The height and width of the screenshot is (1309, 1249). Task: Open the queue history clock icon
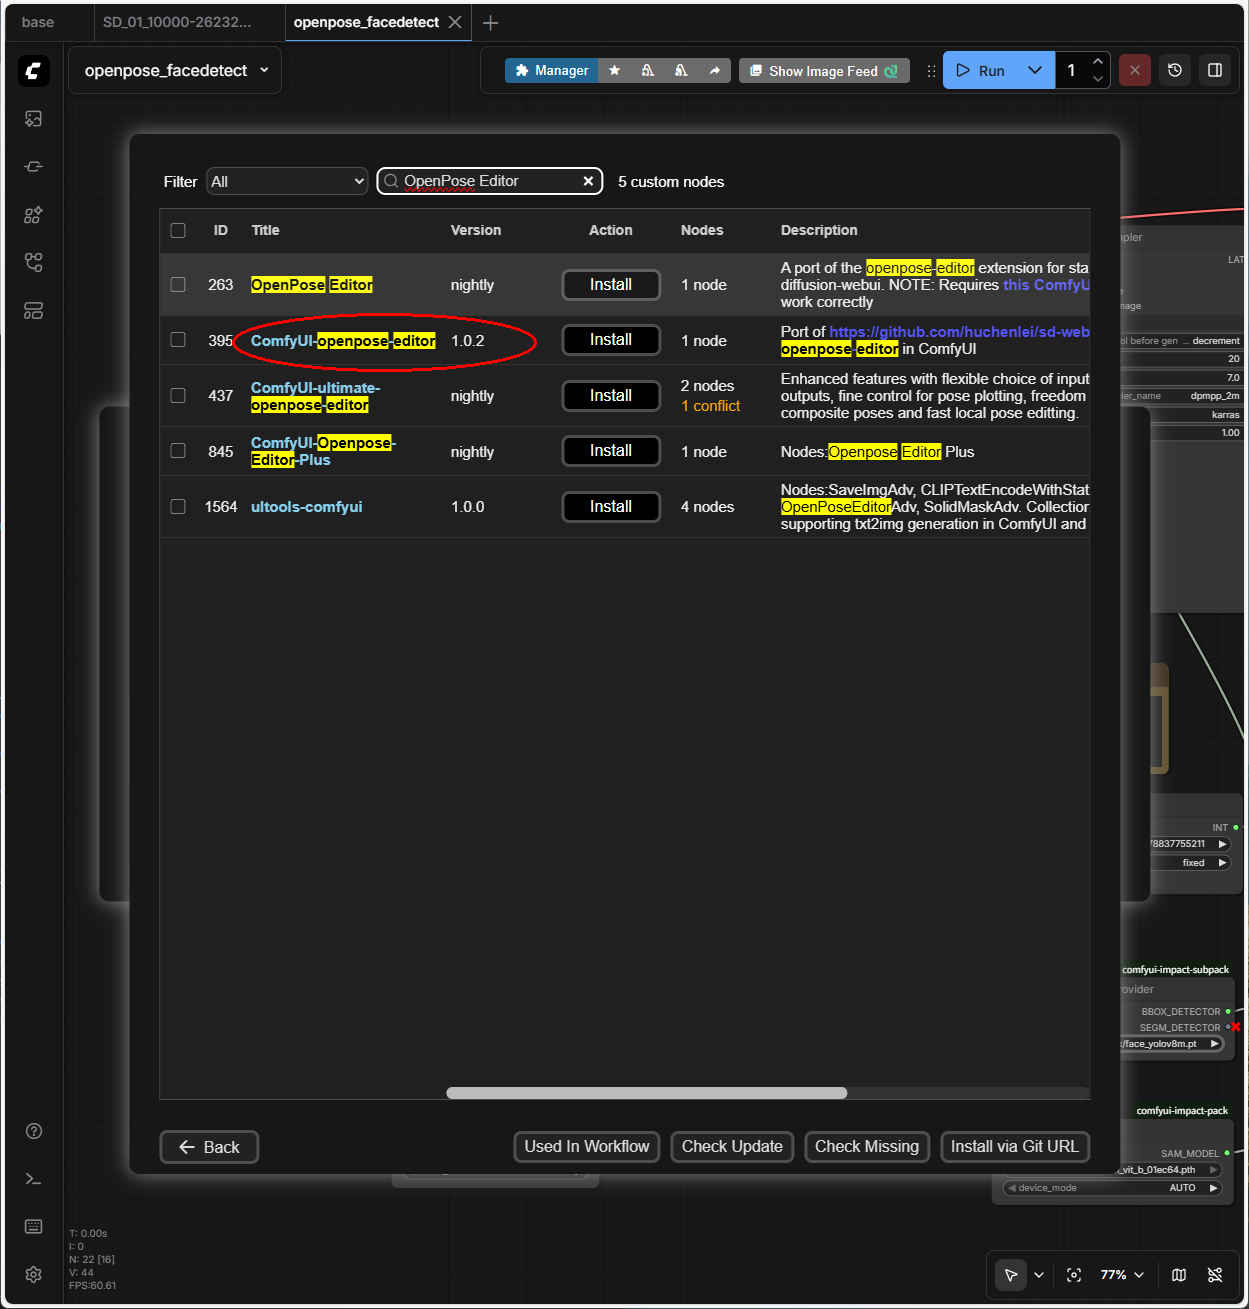(1175, 71)
